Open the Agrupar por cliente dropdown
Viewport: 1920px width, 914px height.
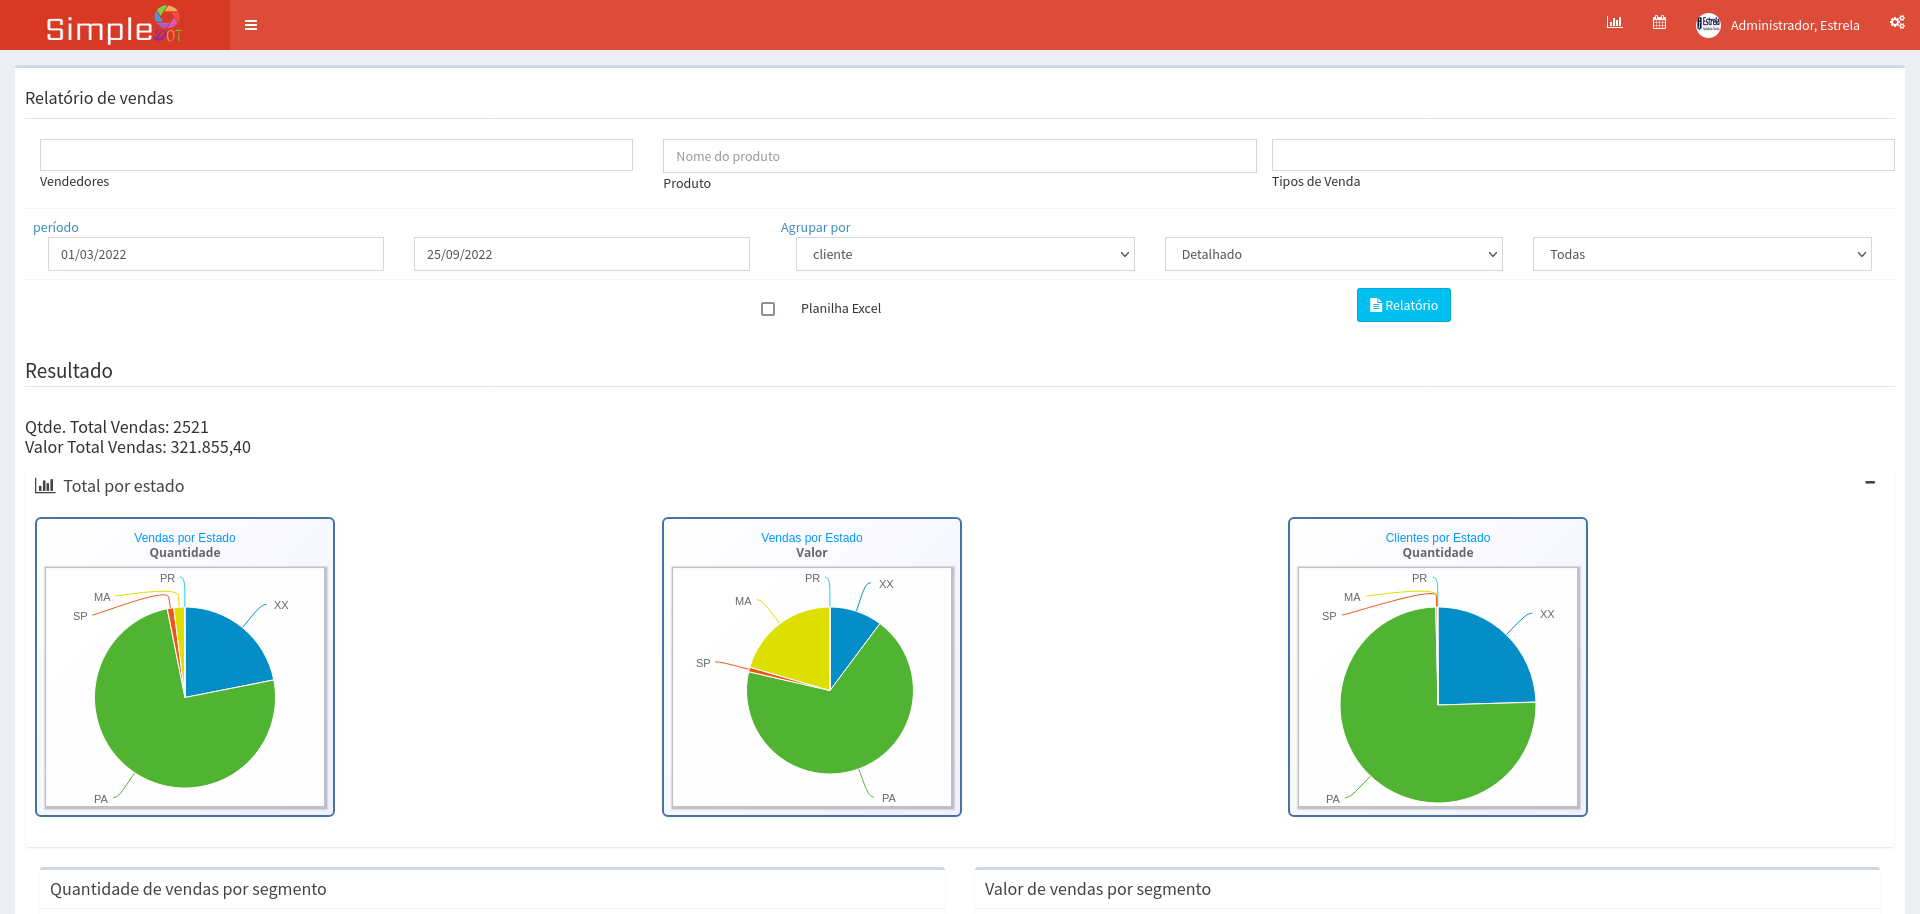964,254
